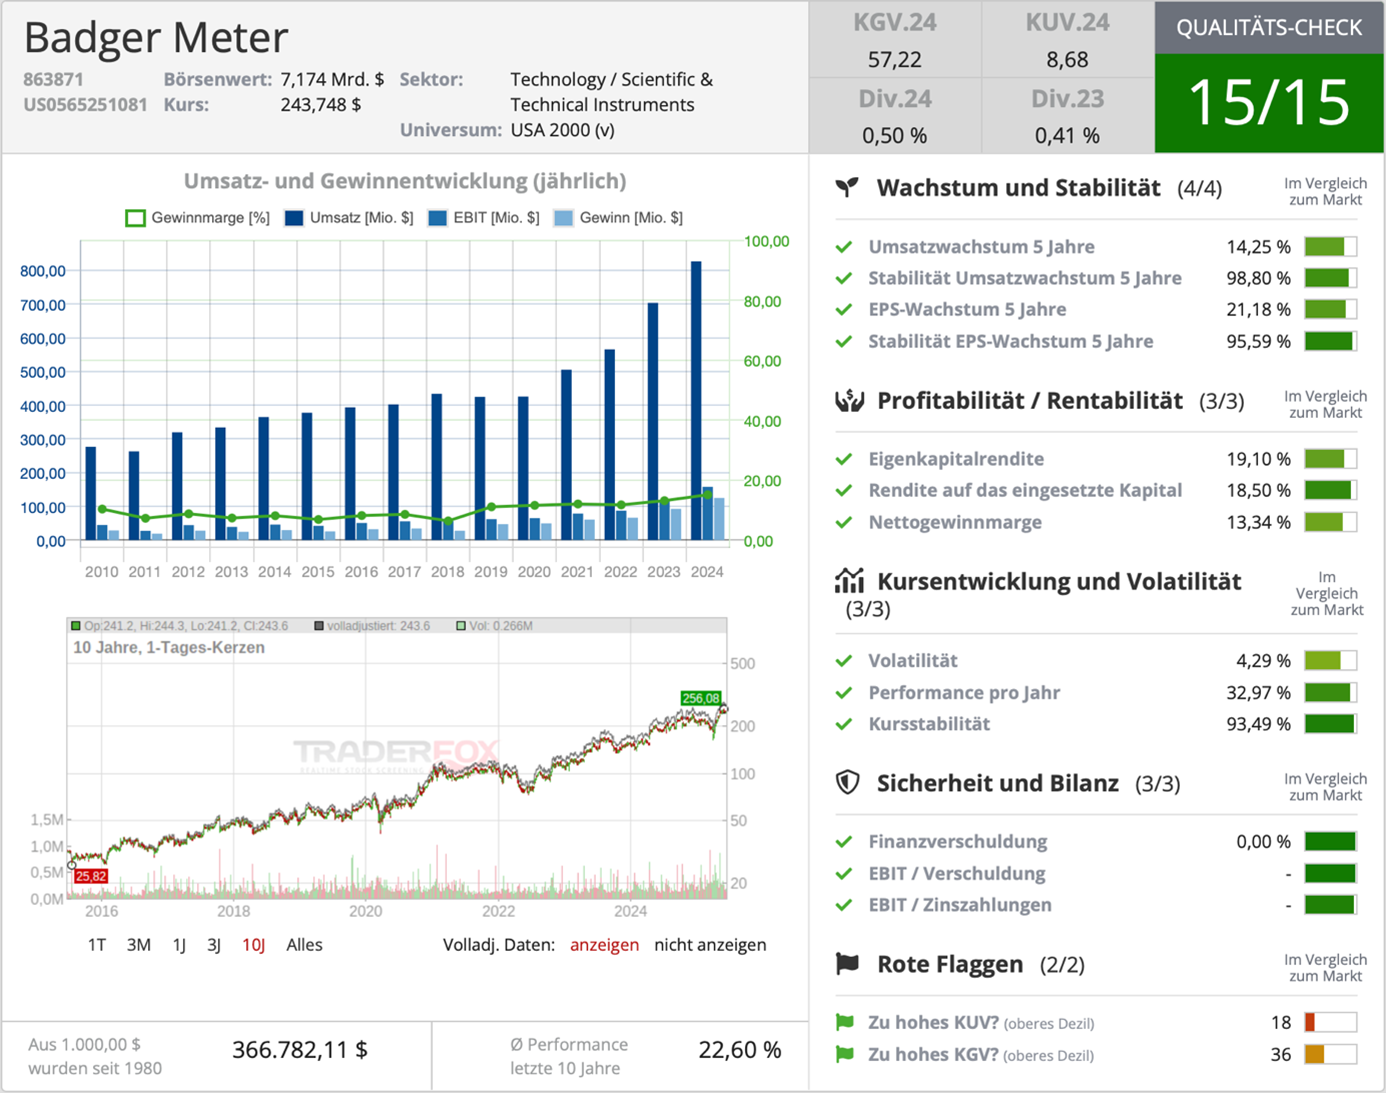Click the plant icon beside Wachstum und Stabilität
This screenshot has width=1386, height=1093.
pos(847,187)
